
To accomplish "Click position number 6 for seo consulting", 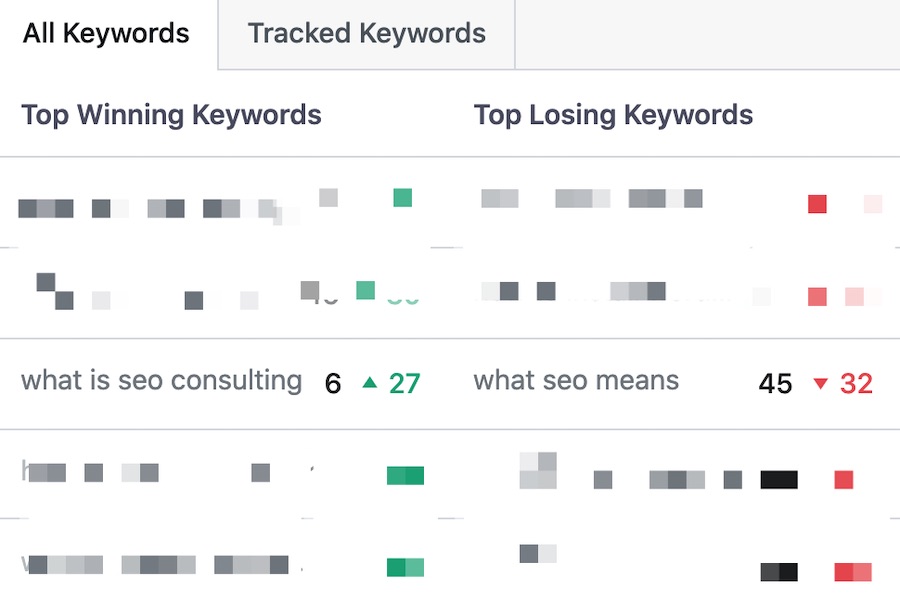I will tap(333, 383).
